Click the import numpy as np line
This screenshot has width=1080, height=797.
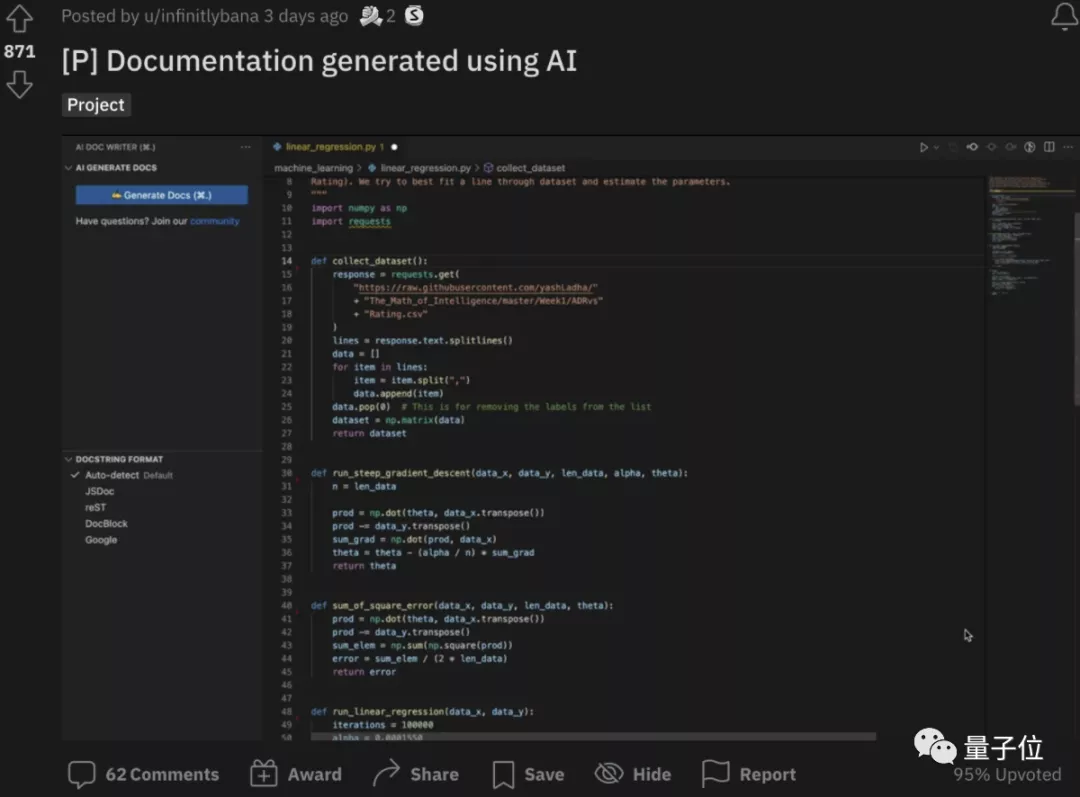pyautogui.click(x=359, y=208)
